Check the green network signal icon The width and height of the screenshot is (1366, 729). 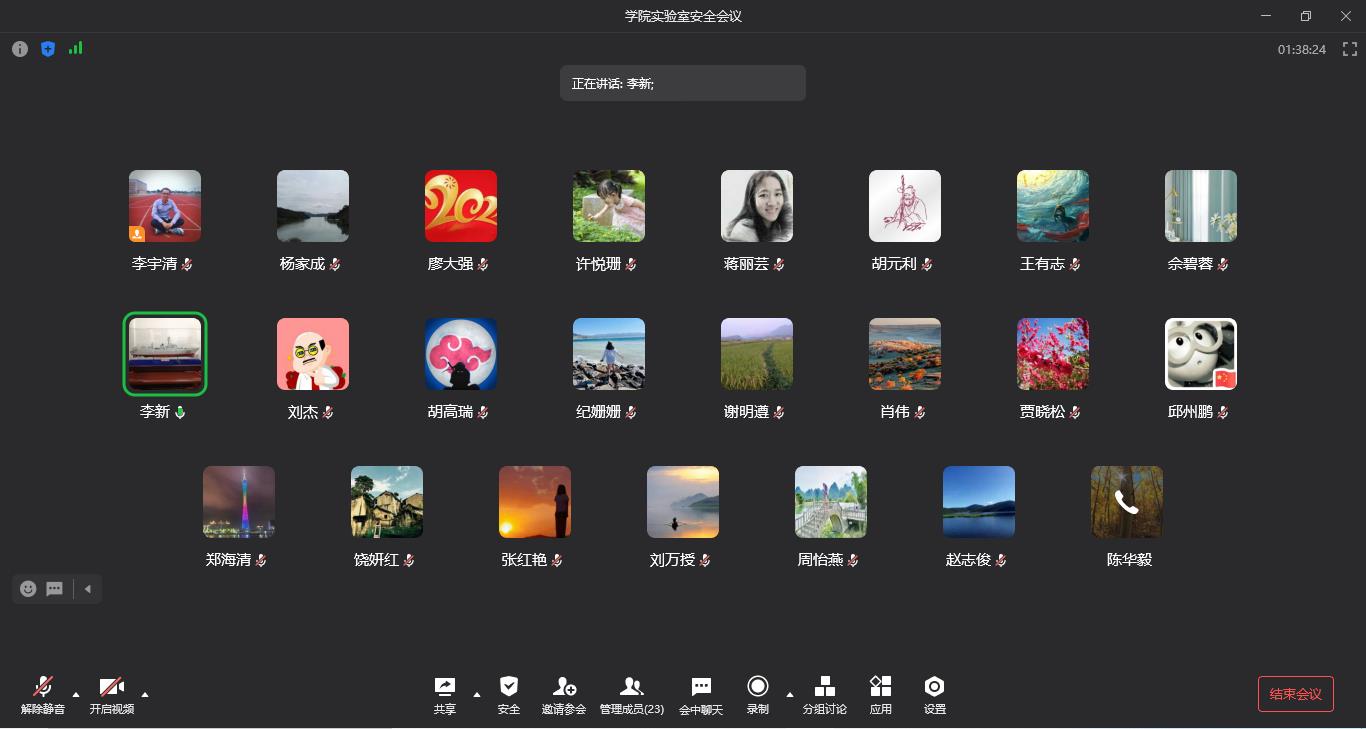[76, 48]
